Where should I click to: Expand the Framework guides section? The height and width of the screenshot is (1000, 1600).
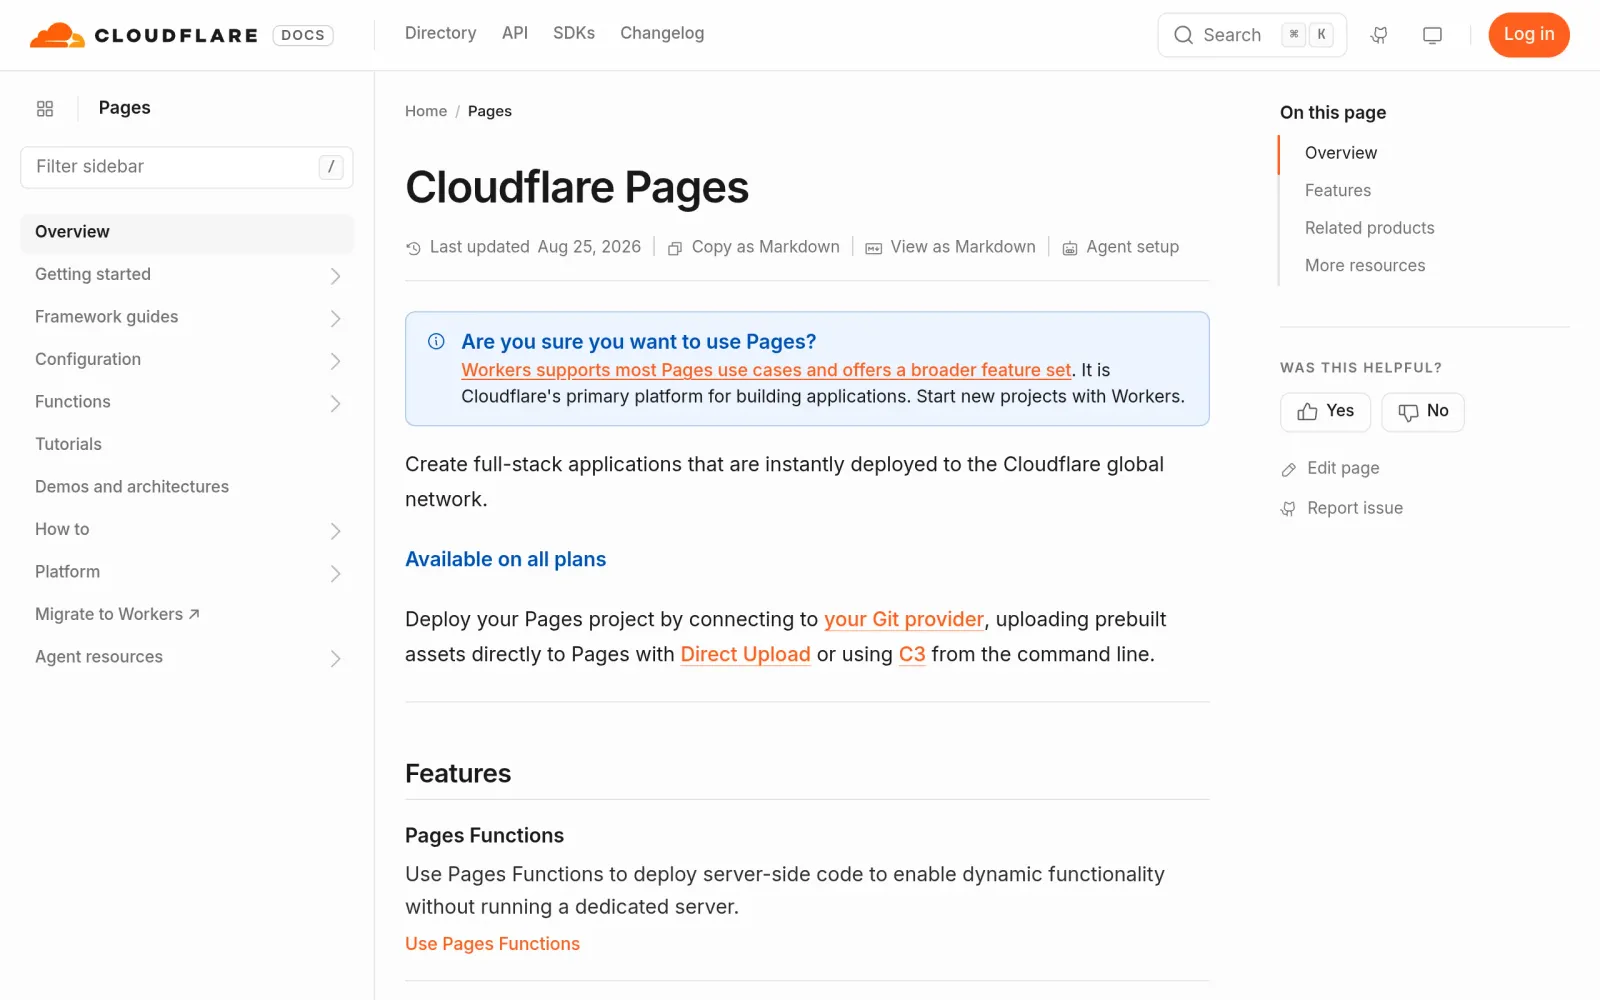pos(336,318)
